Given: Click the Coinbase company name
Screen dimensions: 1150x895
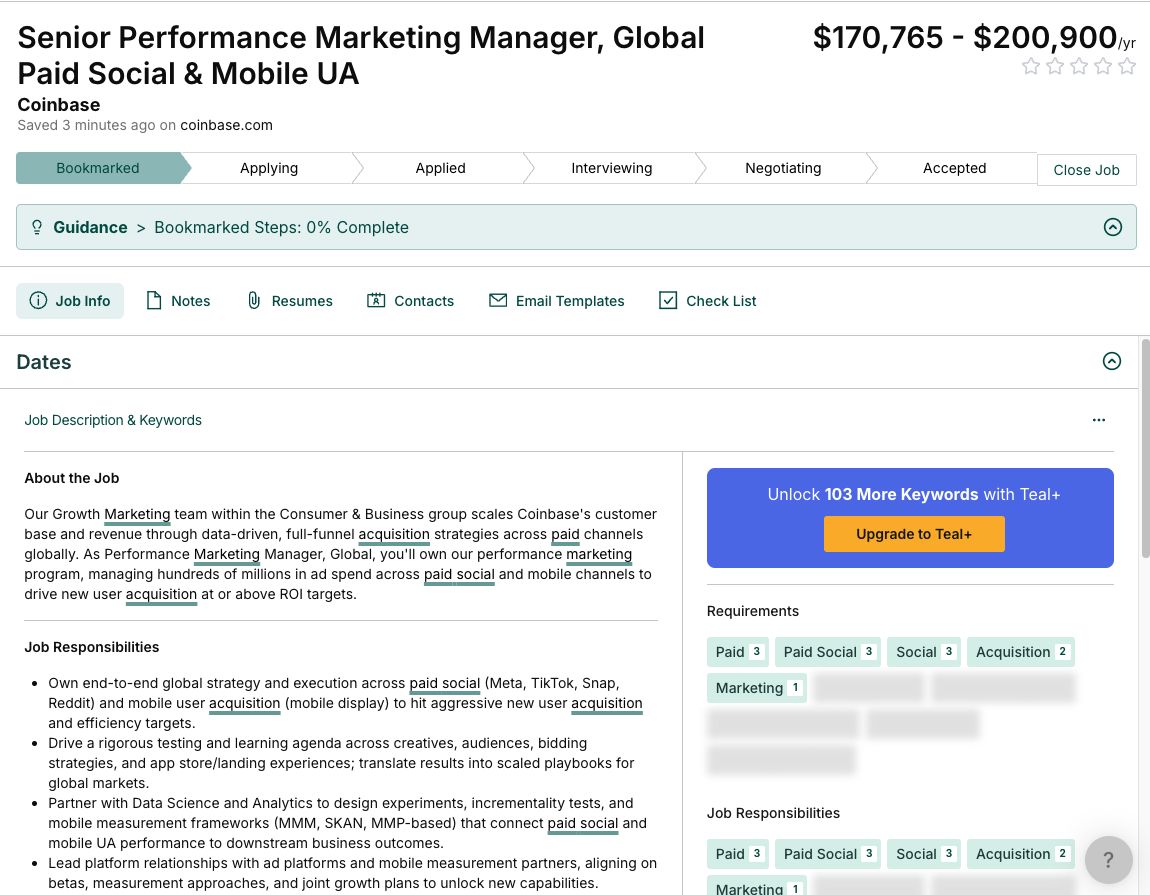Looking at the screenshot, I should 59,105.
